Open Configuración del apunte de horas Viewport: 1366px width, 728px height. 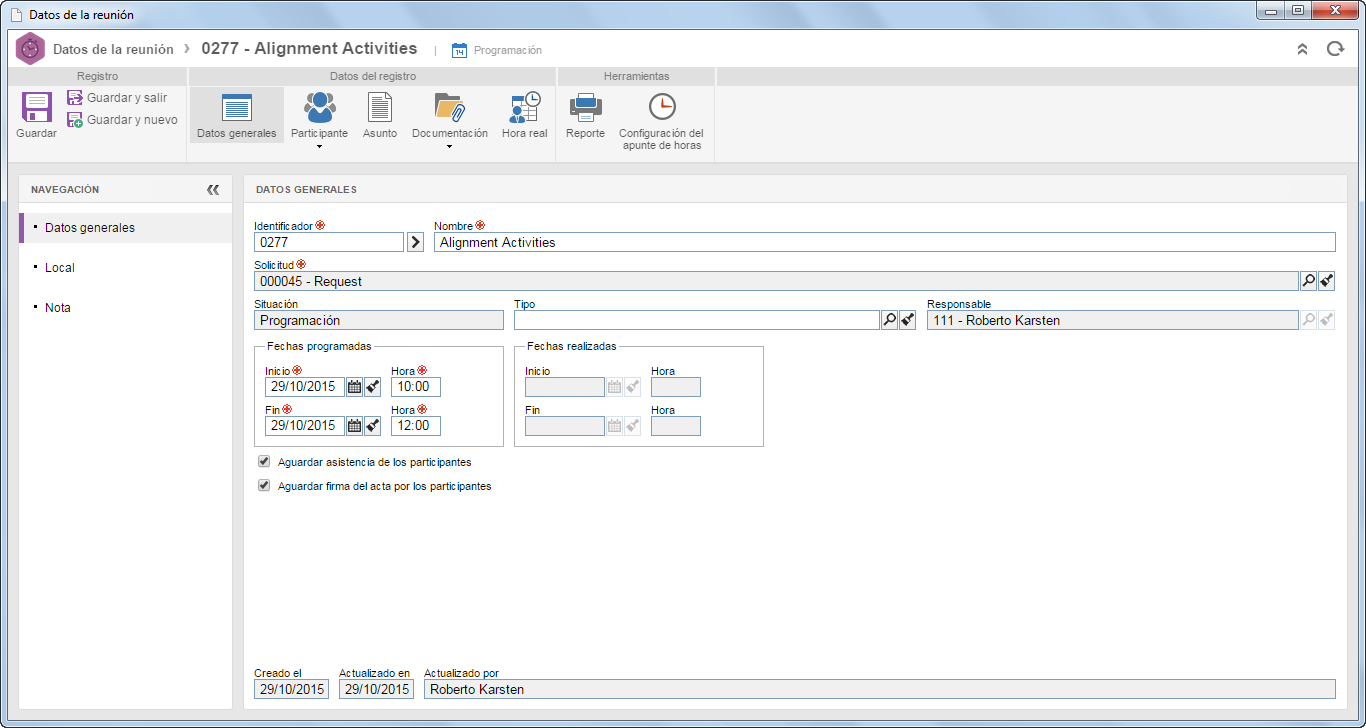pyautogui.click(x=661, y=120)
